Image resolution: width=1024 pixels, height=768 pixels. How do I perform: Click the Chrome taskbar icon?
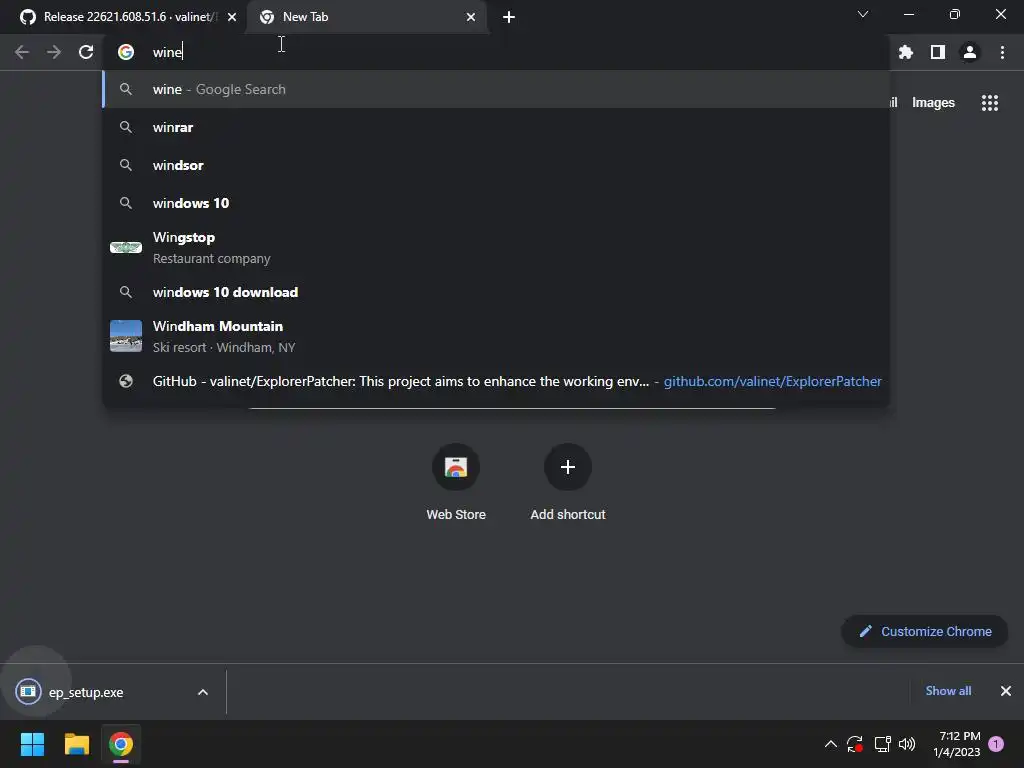point(121,744)
